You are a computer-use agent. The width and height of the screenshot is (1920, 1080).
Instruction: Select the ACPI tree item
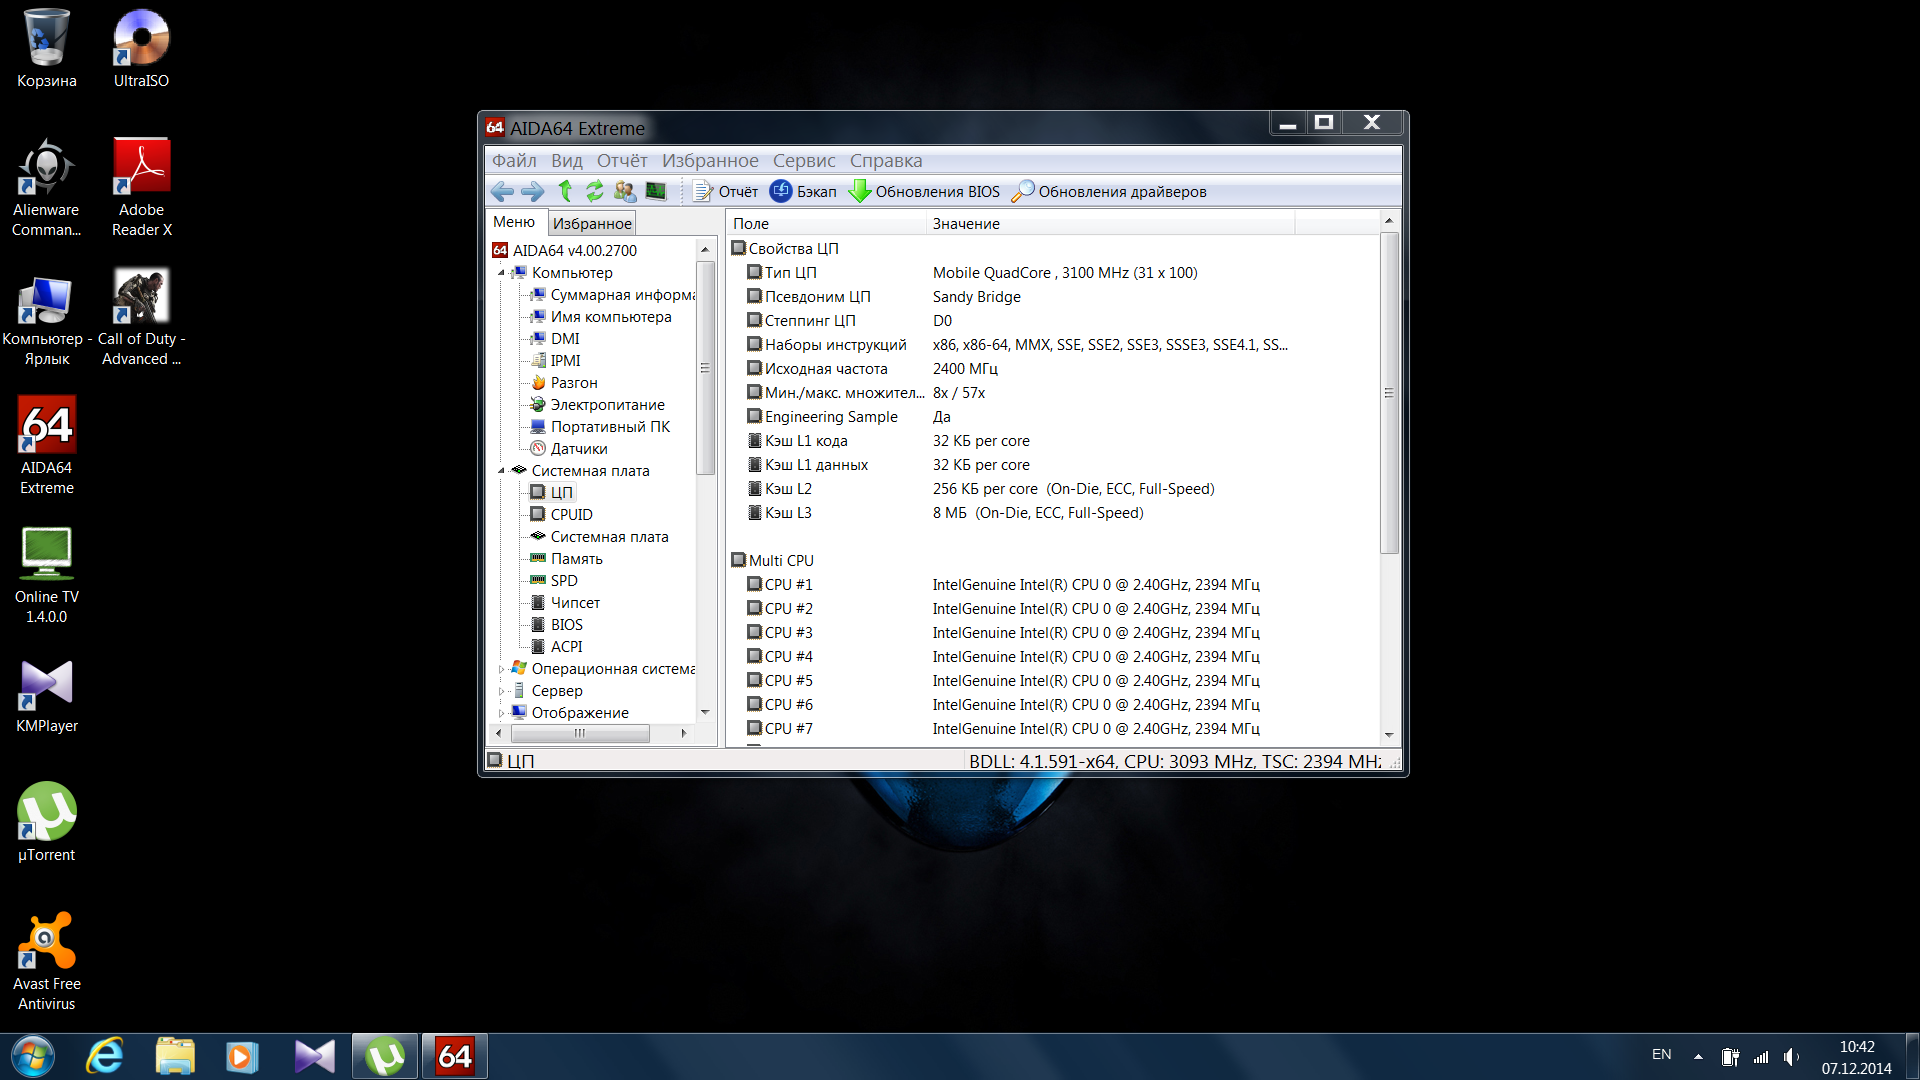click(557, 647)
